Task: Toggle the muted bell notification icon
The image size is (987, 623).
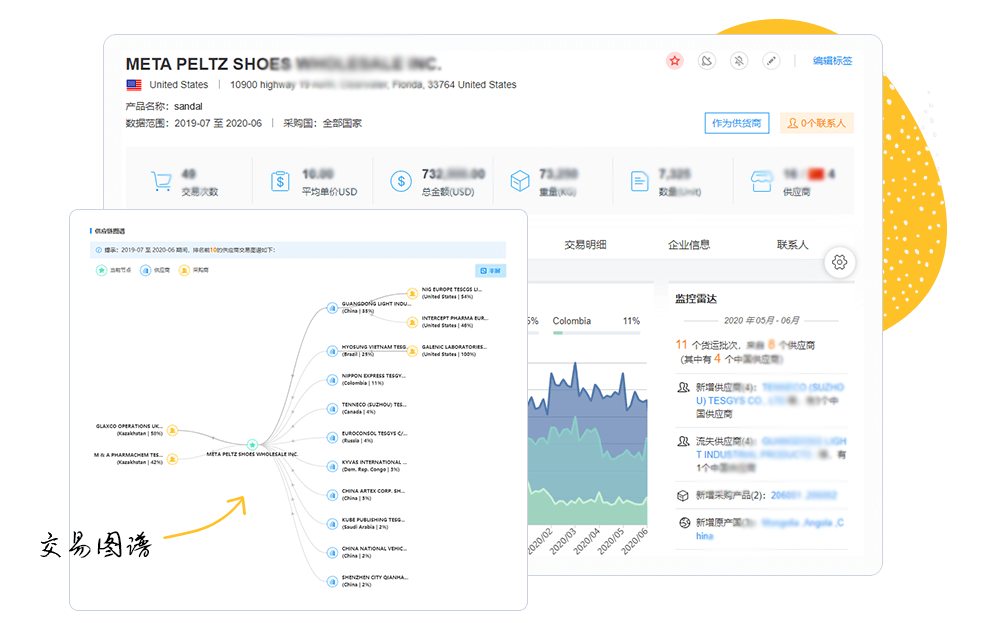Action: tap(739, 61)
